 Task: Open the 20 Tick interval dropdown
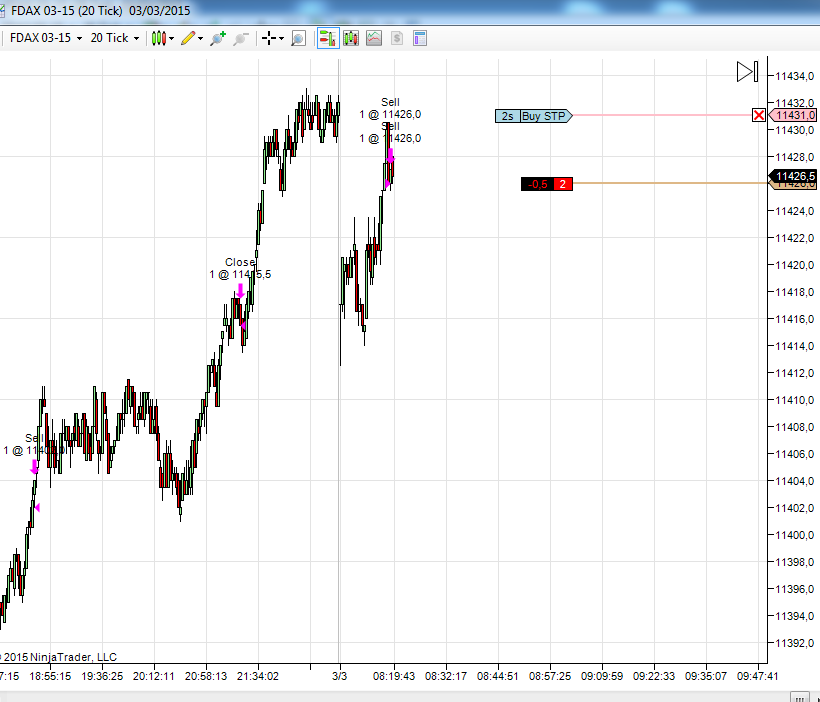click(x=115, y=38)
